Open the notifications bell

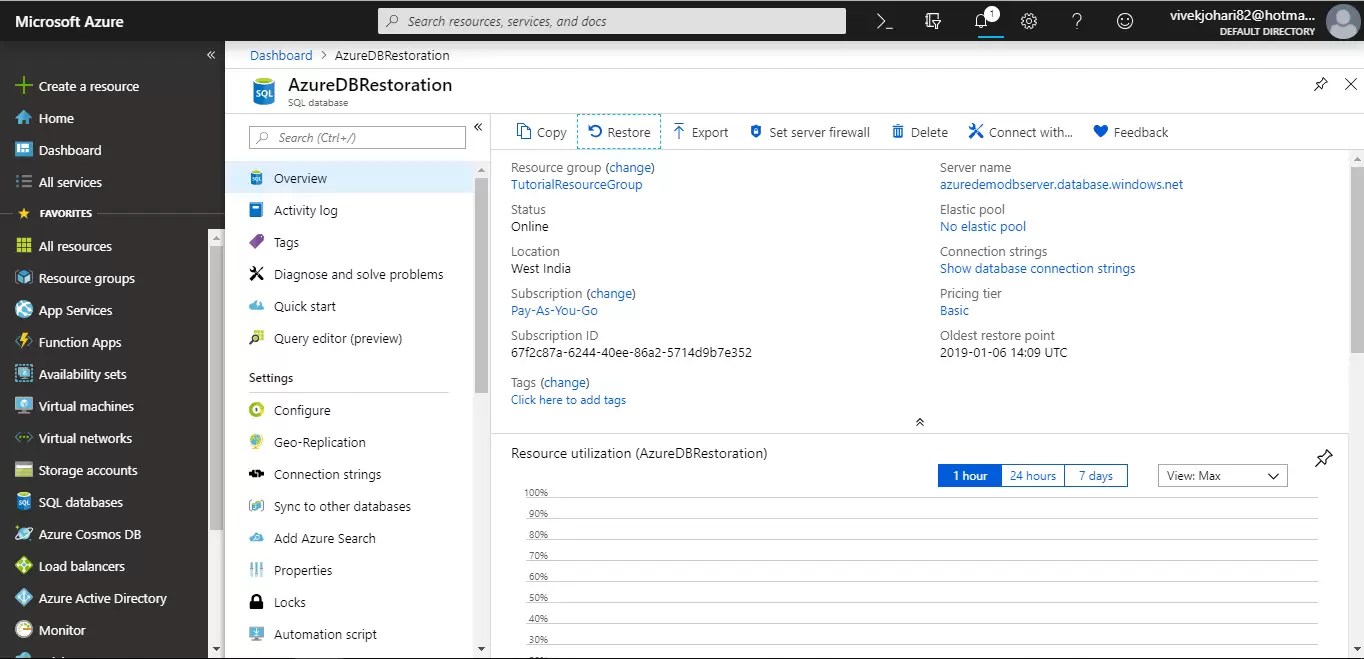tap(982, 21)
